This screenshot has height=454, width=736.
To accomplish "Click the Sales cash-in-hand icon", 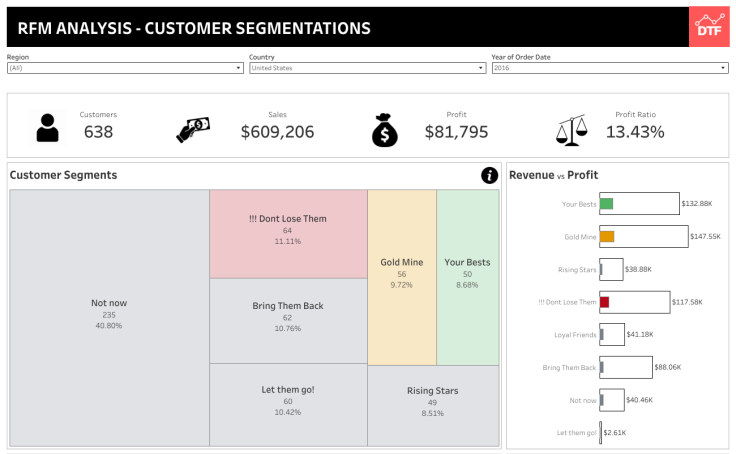I will click(x=193, y=129).
